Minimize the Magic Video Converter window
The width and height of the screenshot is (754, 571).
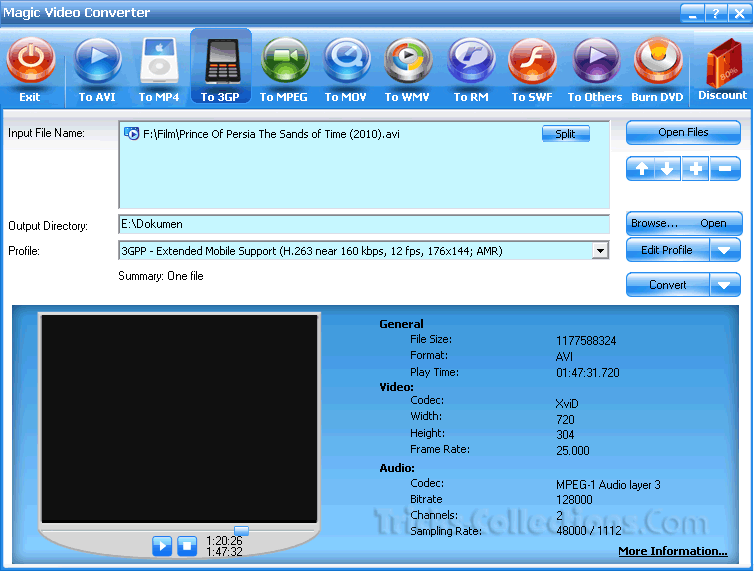(x=692, y=13)
